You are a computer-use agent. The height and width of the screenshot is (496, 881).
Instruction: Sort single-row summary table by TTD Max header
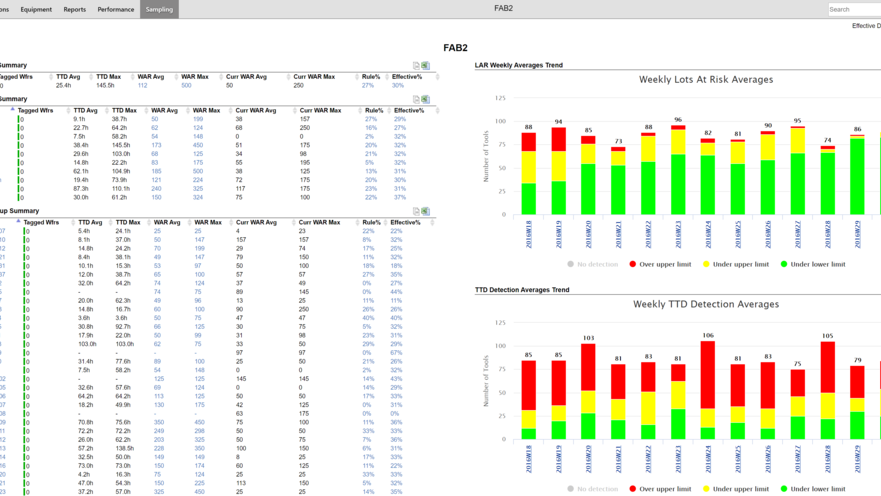click(108, 77)
